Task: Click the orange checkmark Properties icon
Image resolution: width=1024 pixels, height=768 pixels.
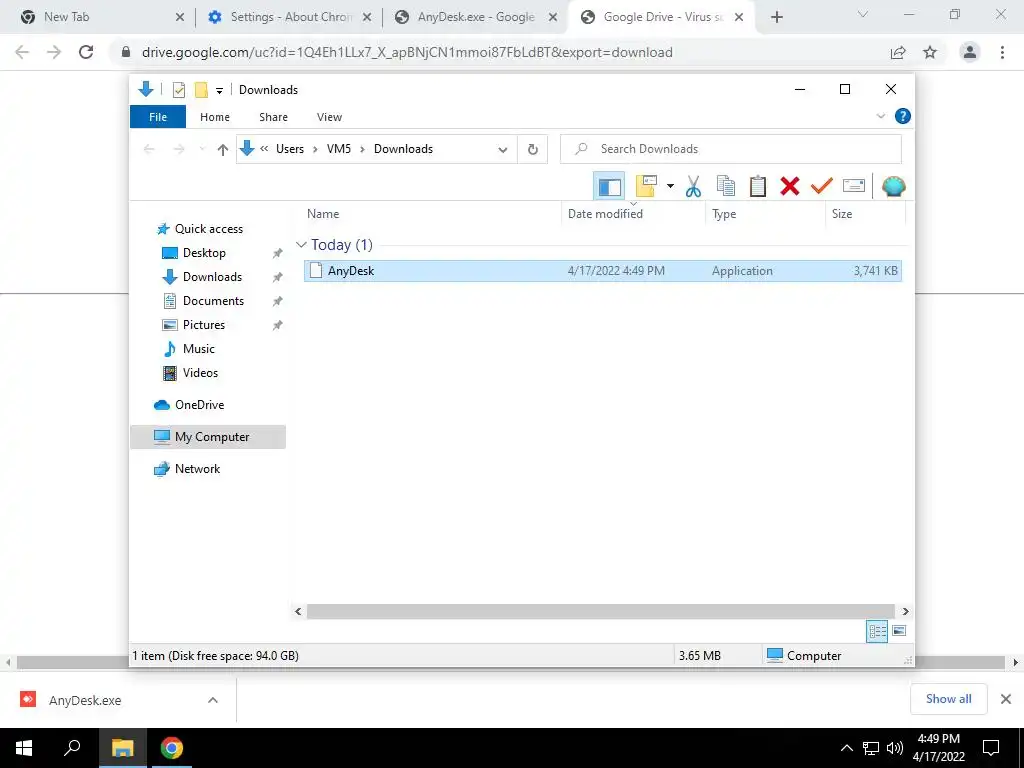Action: [822, 186]
